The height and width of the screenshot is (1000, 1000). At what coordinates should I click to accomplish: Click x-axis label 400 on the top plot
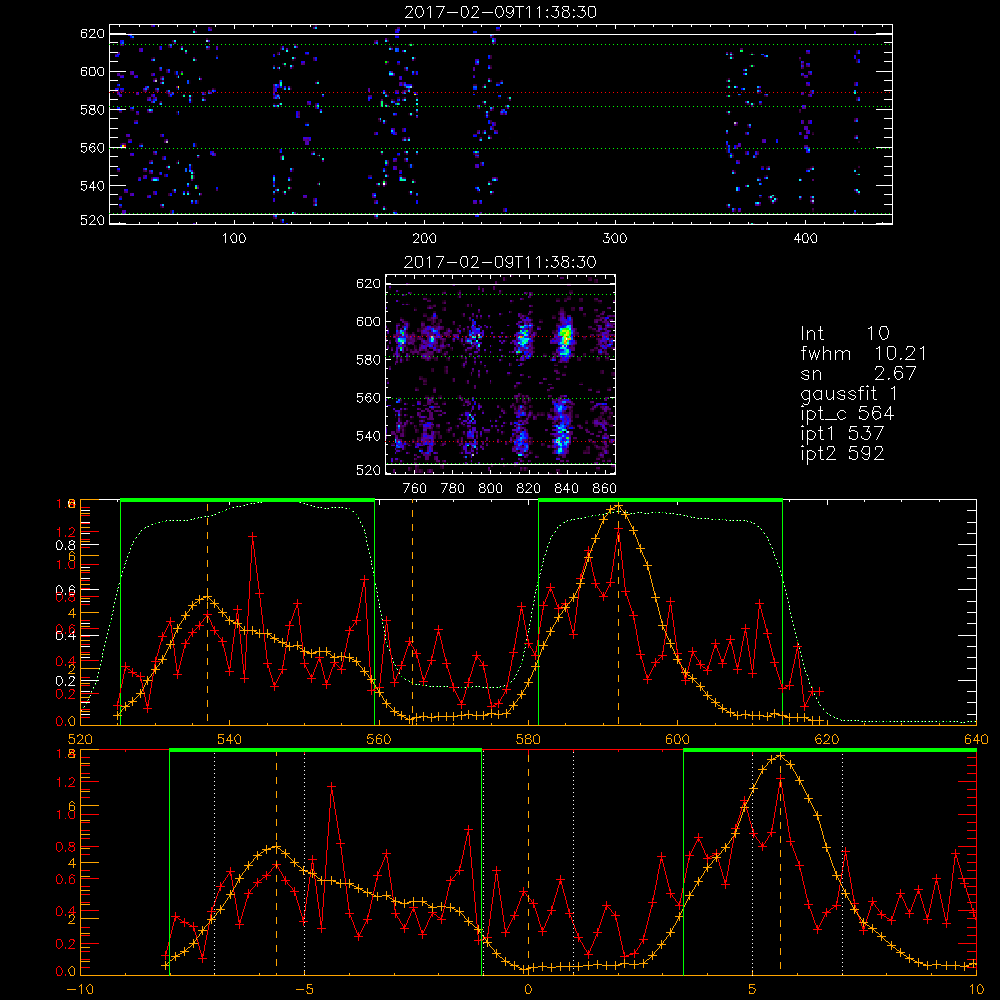click(805, 239)
